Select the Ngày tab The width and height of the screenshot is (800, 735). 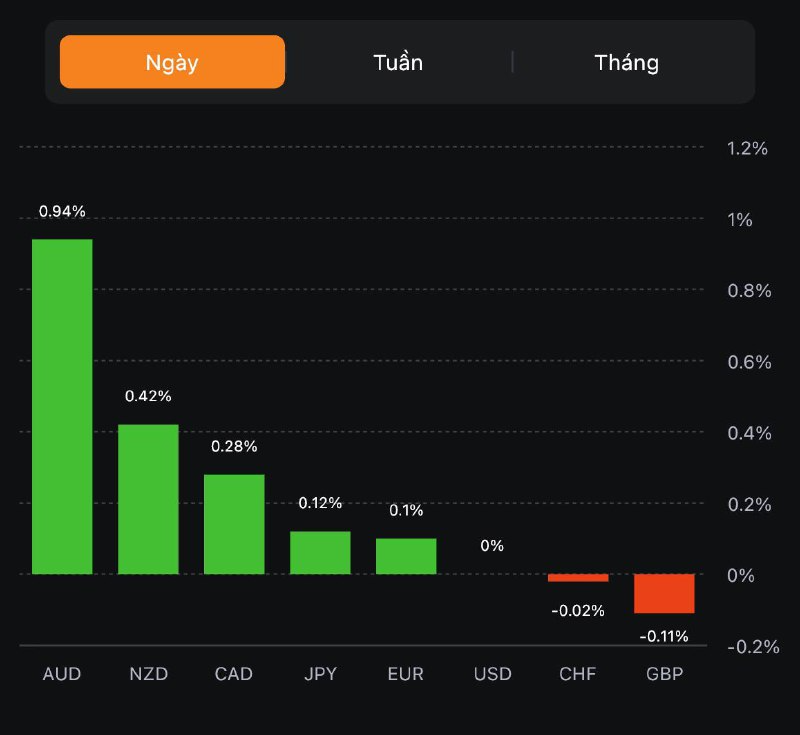click(172, 62)
